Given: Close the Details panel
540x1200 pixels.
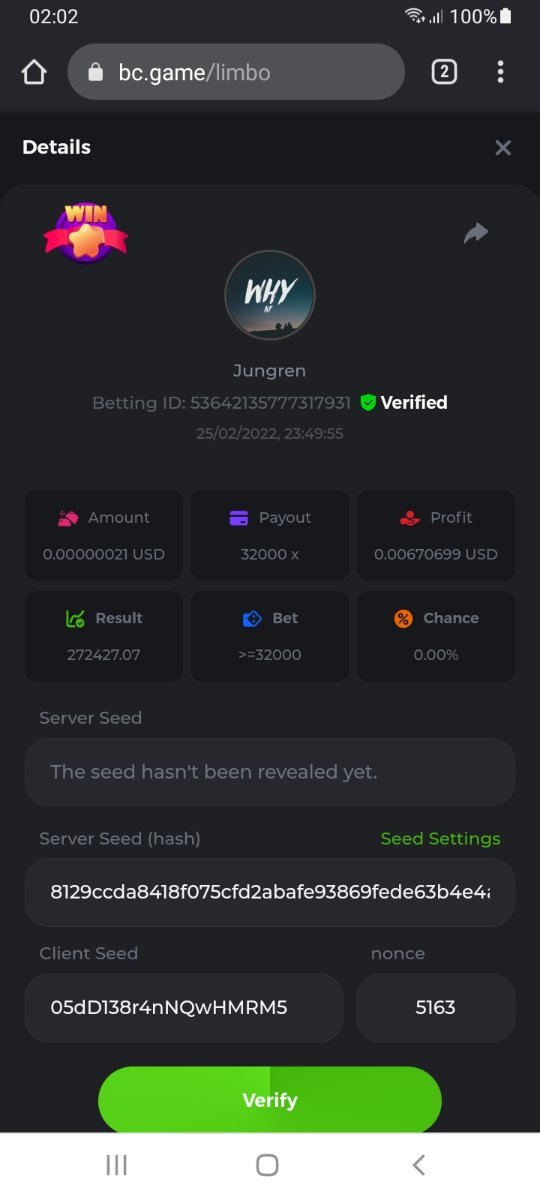Looking at the screenshot, I should [503, 148].
